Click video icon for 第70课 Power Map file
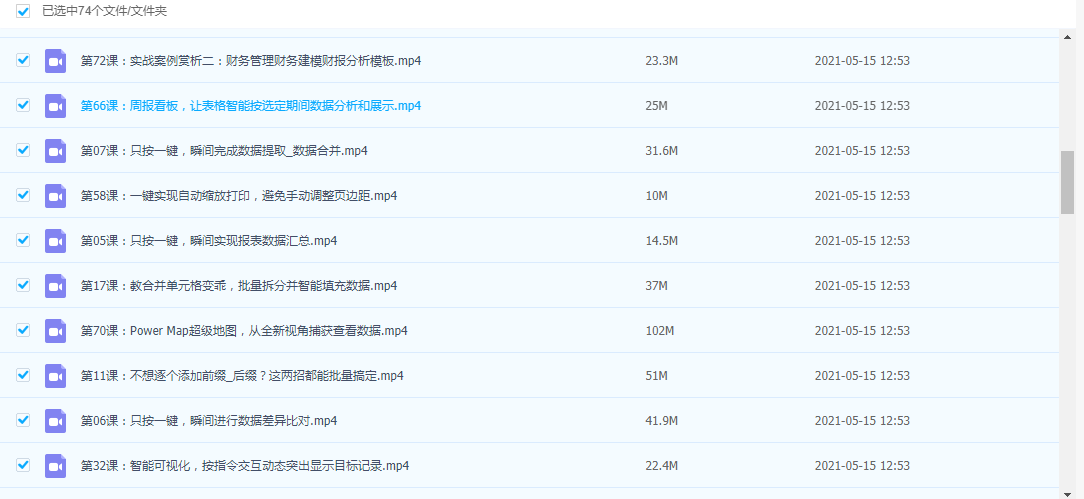1084x499 pixels. coord(55,331)
